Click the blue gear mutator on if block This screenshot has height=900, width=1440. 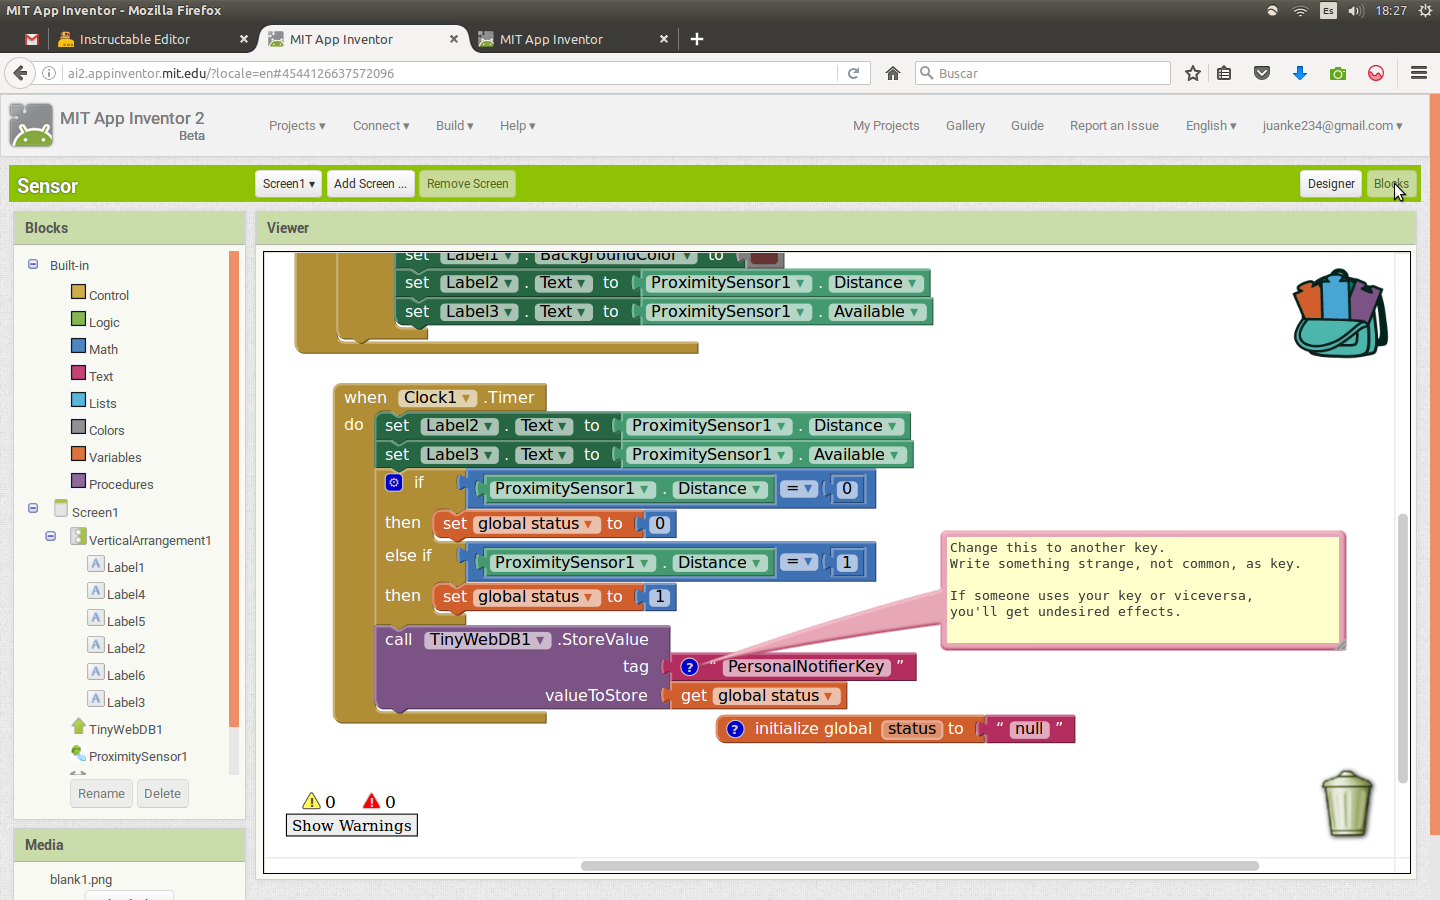tap(394, 482)
